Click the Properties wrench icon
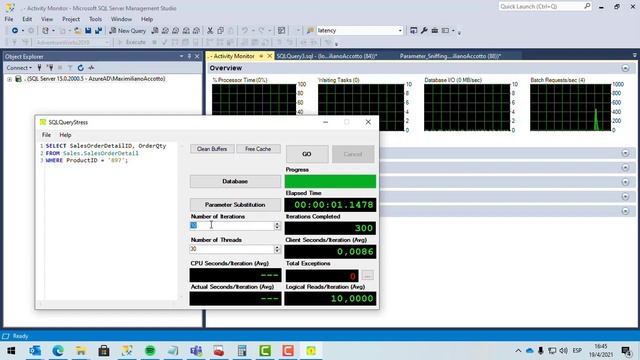Image resolution: width=640 pixels, height=360 pixels. pyautogui.click(x=424, y=31)
